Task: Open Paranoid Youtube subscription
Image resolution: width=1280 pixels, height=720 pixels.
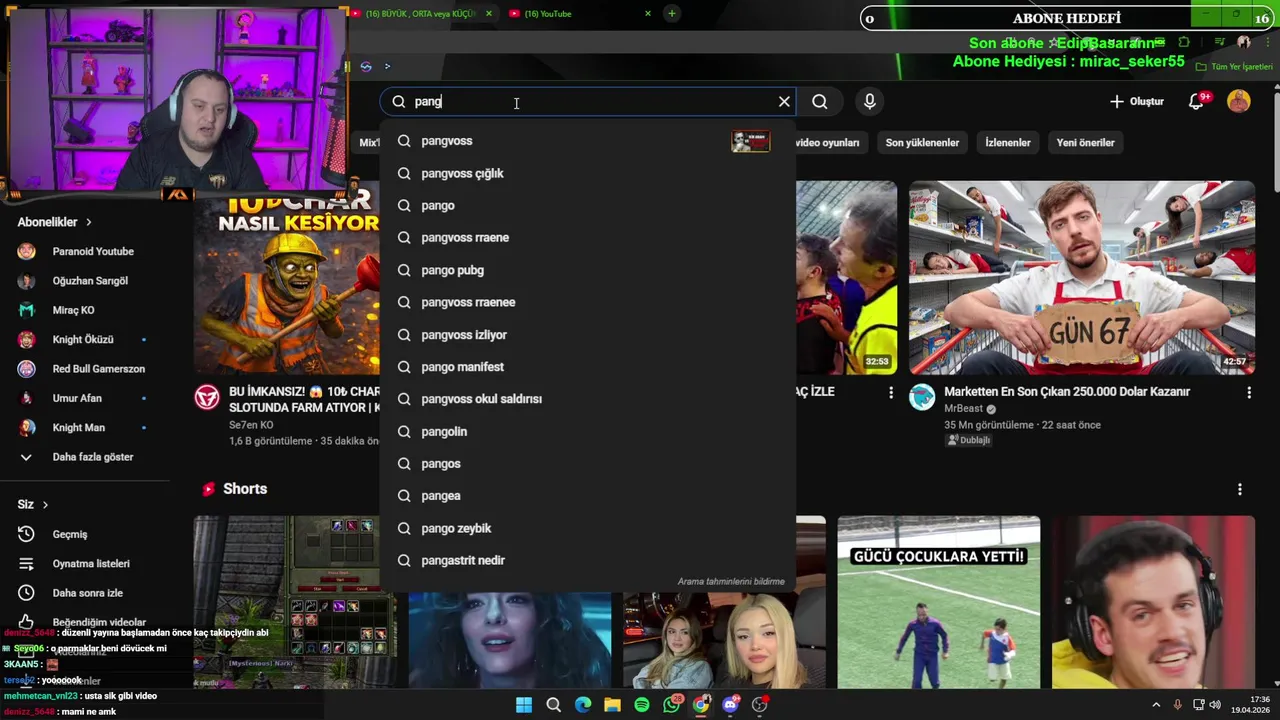Action: pyautogui.click(x=93, y=251)
